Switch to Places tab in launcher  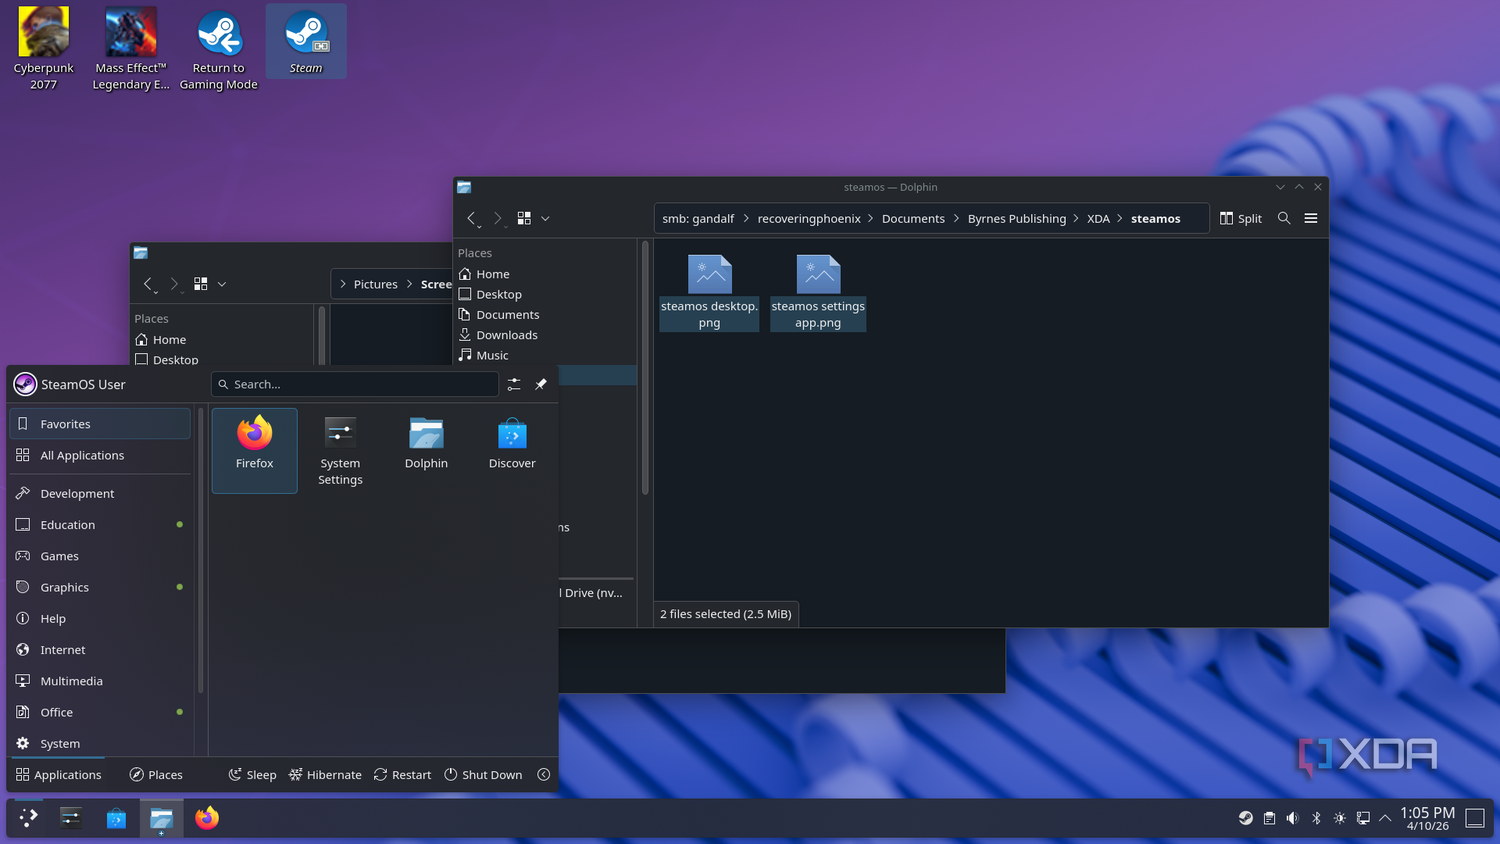point(156,775)
